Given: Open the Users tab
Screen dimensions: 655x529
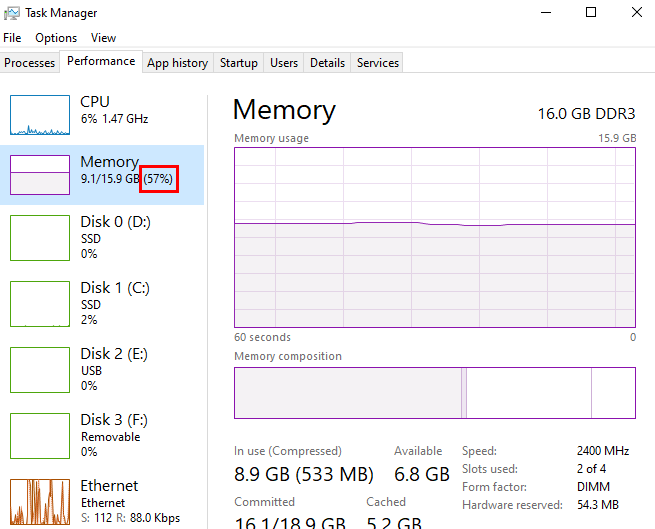Looking at the screenshot, I should coord(284,63).
